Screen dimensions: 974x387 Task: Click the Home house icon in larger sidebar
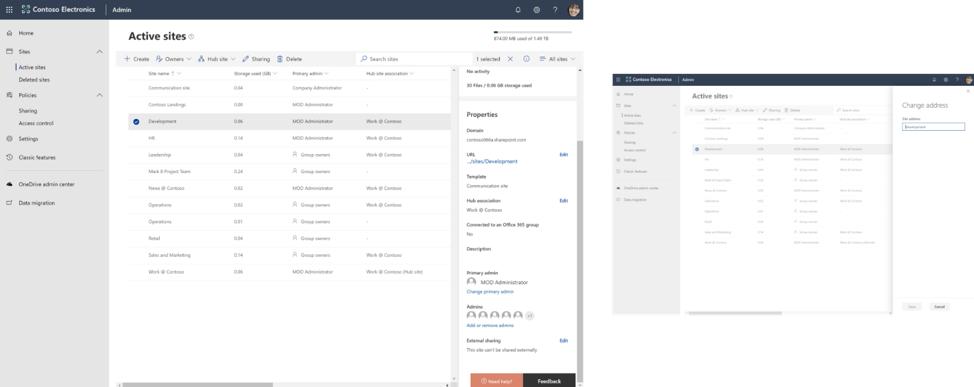click(x=9, y=33)
